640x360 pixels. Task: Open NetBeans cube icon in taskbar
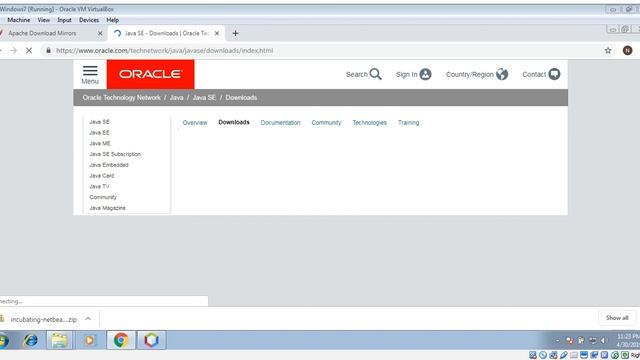[151, 340]
